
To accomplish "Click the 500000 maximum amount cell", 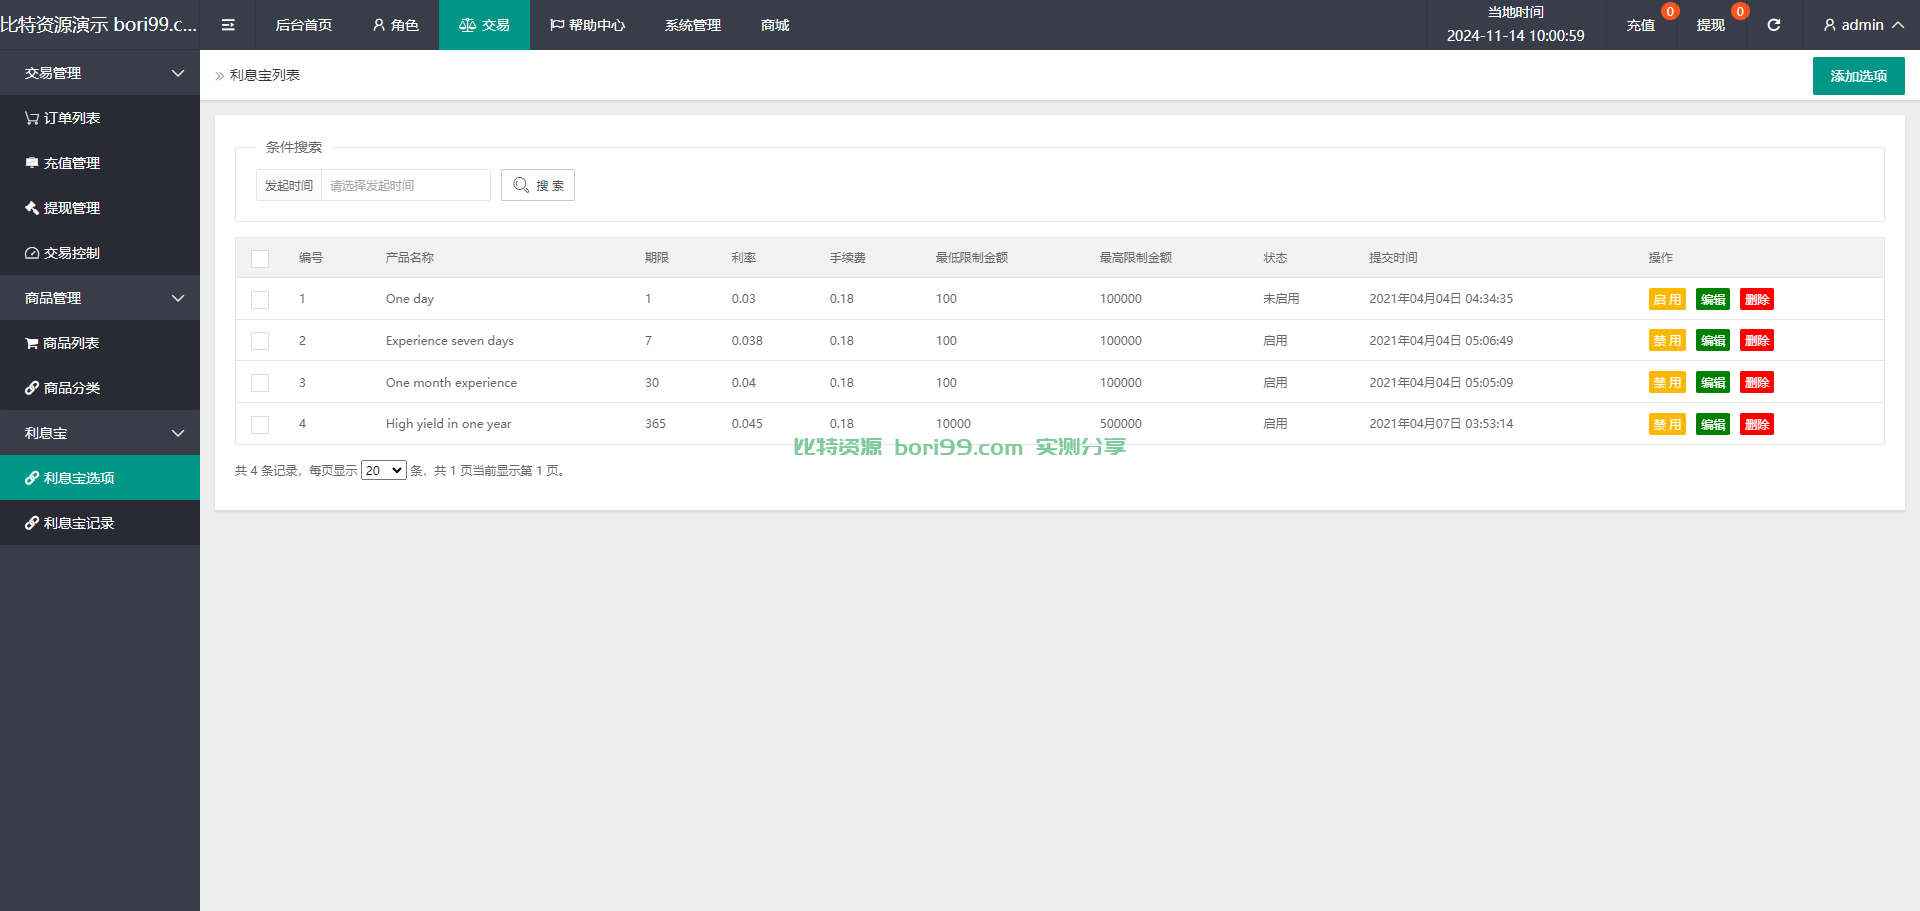I will coord(1121,424).
